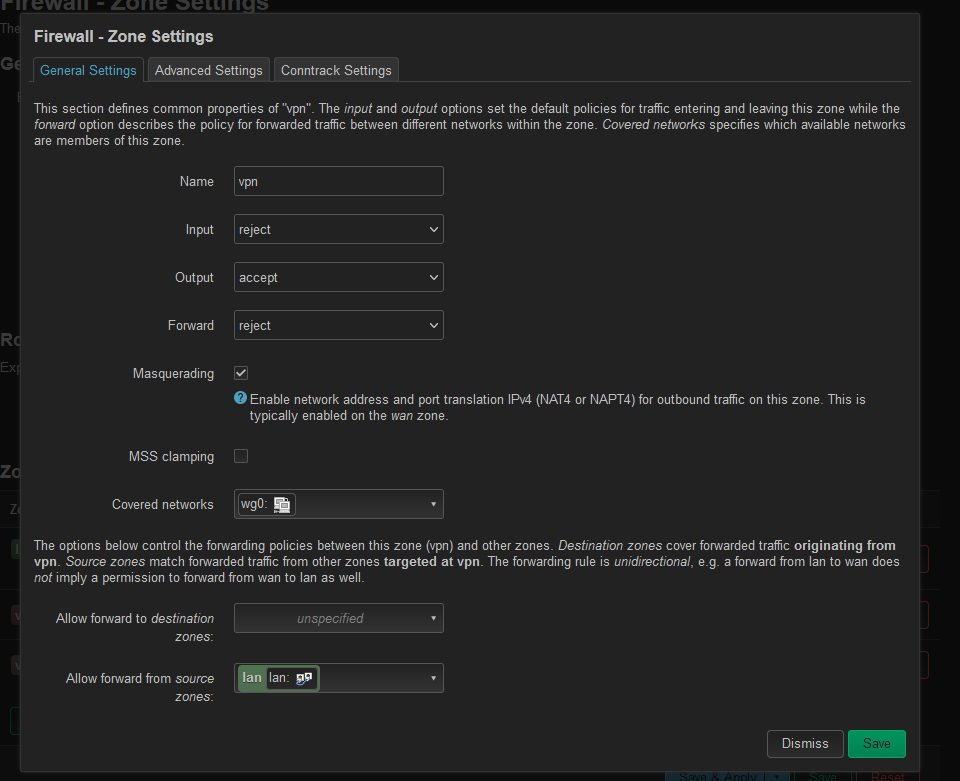Click the lan interface icon in source zones
The image size is (960, 781).
[304, 678]
